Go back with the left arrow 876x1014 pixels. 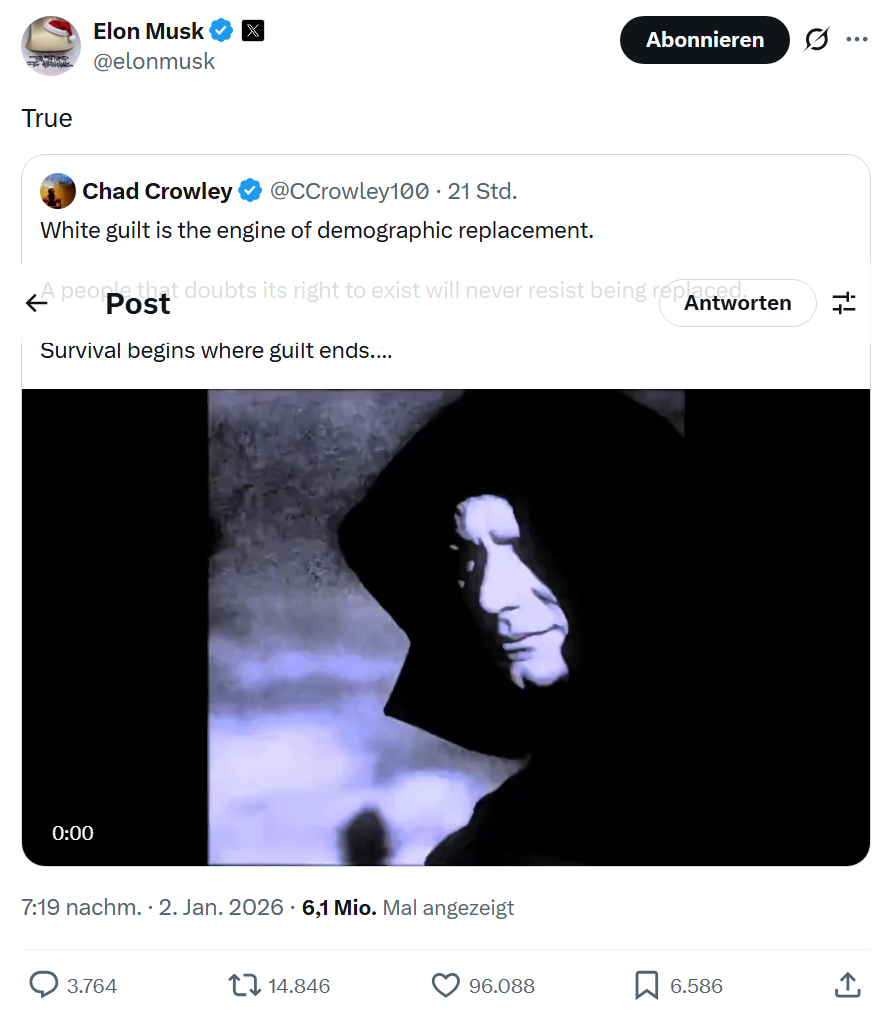[x=37, y=303]
